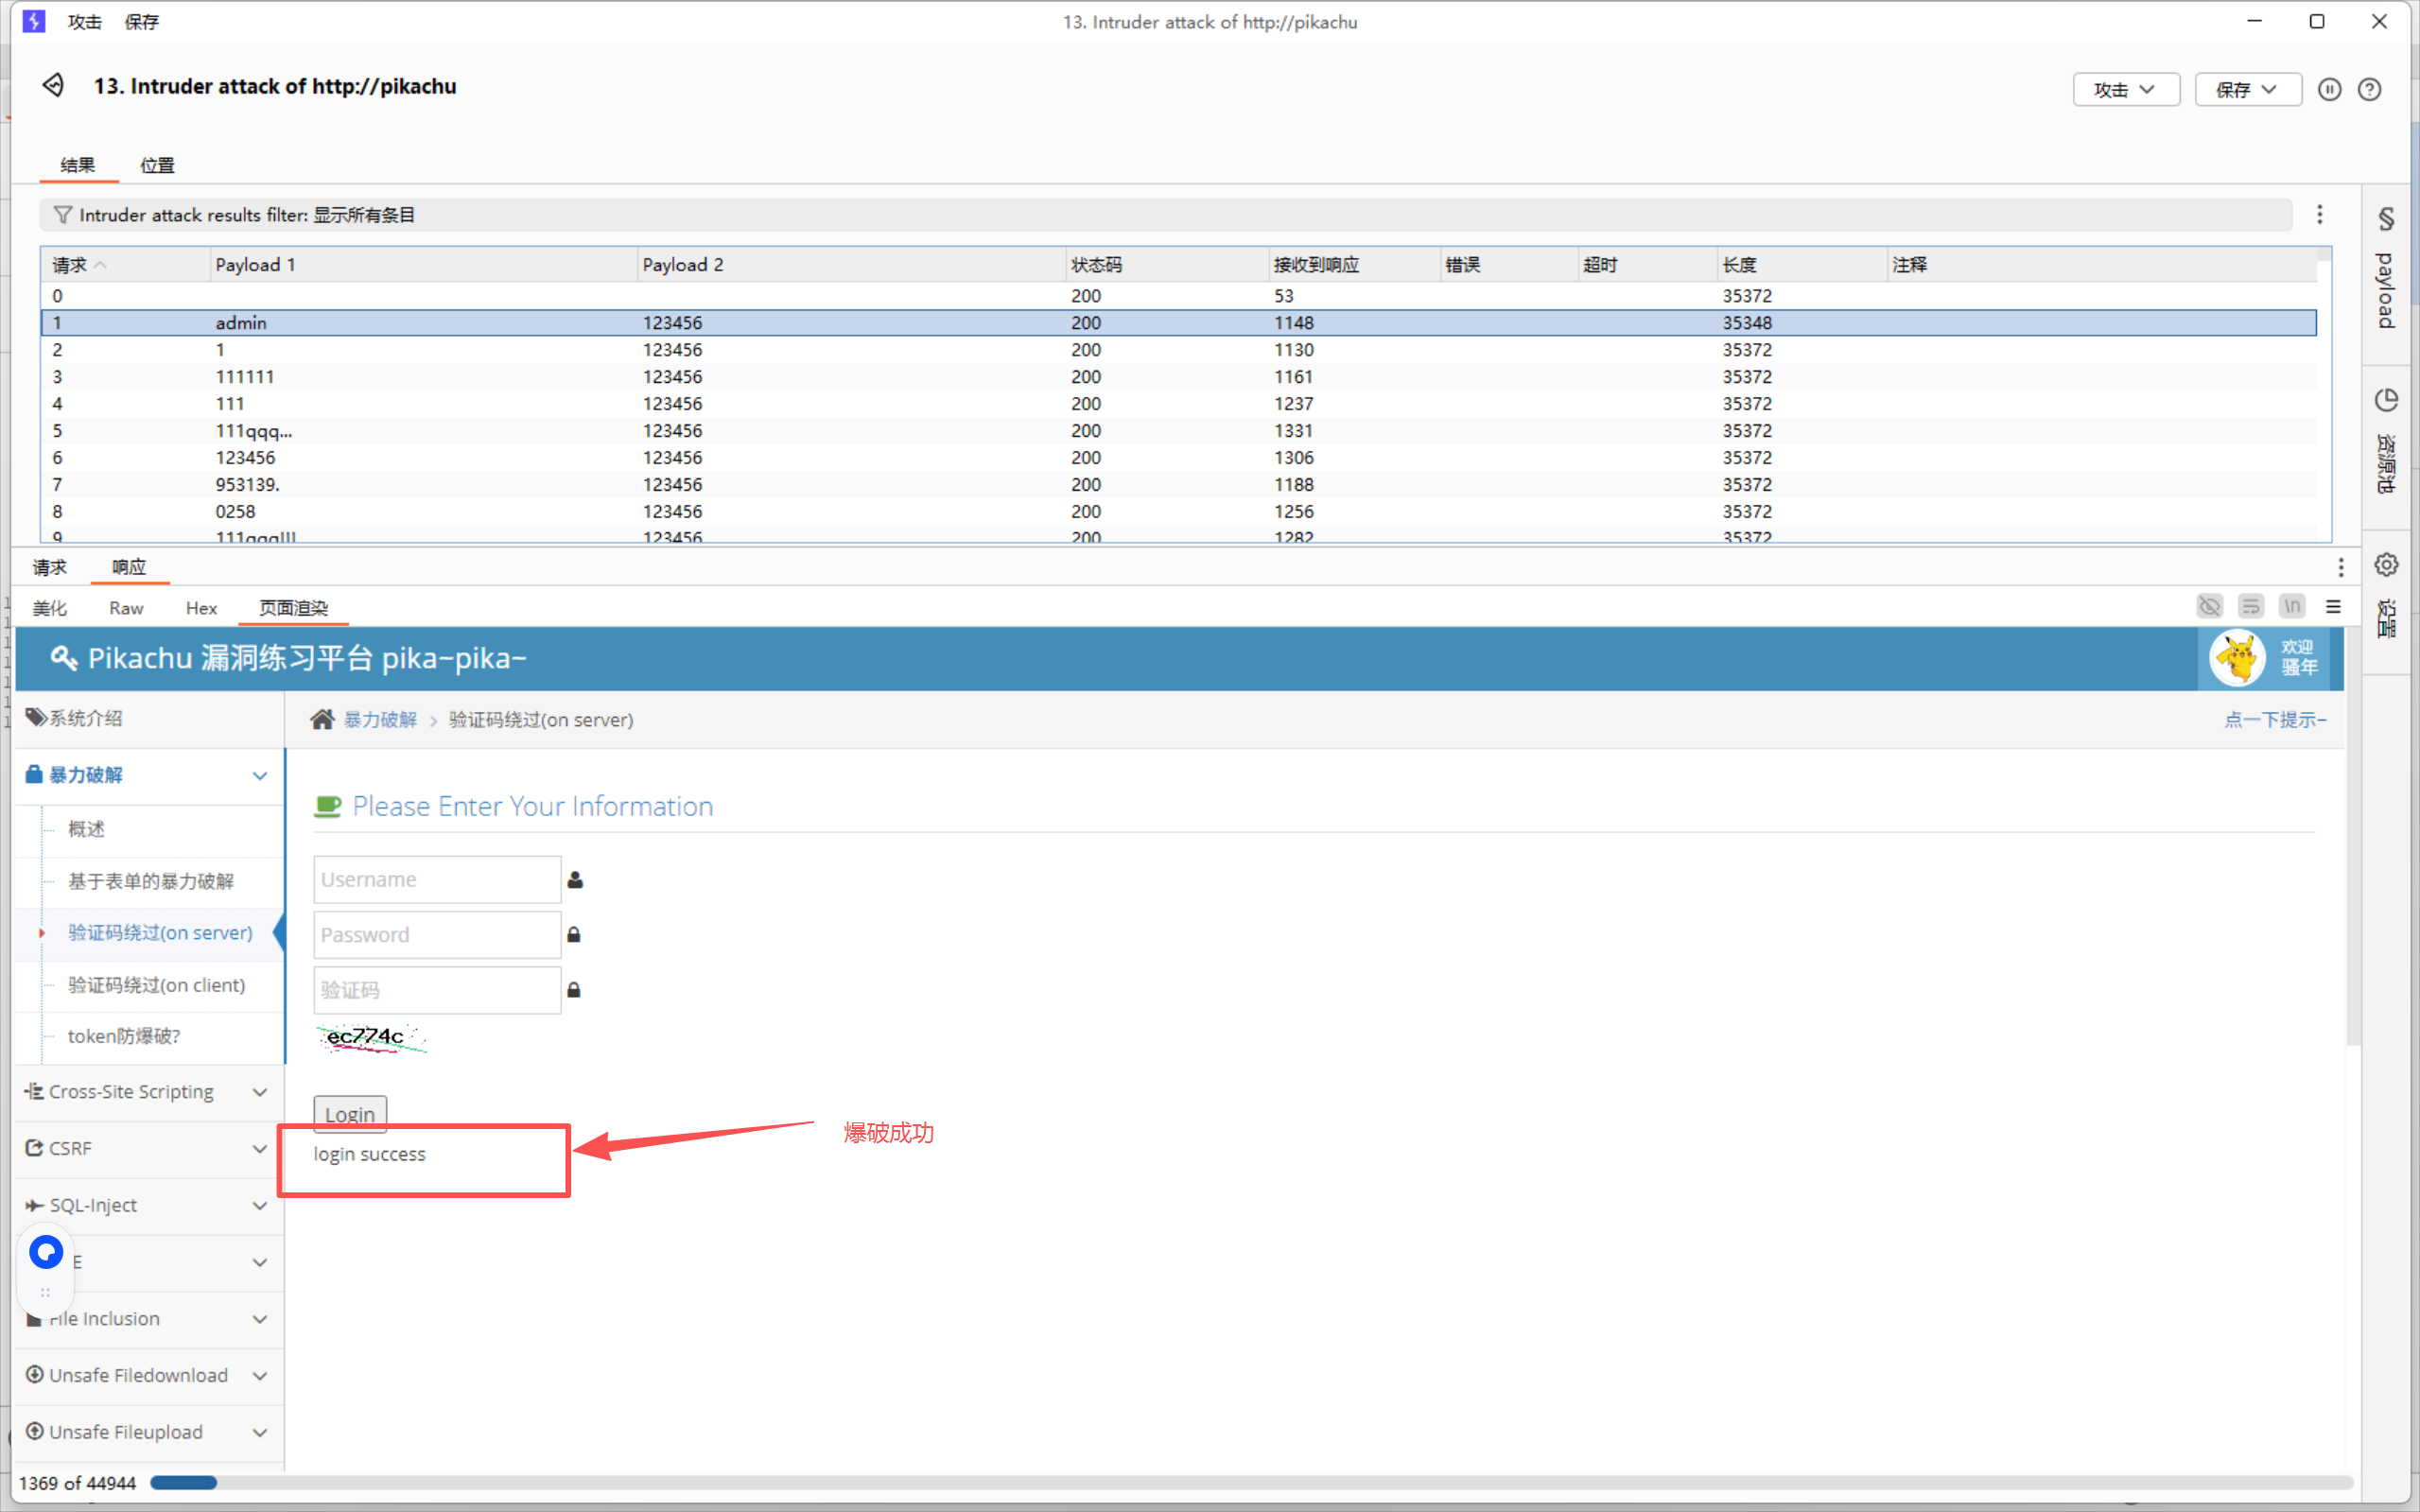The width and height of the screenshot is (2420, 1512).
Task: Click the filter funnel icon
Action: tap(62, 215)
